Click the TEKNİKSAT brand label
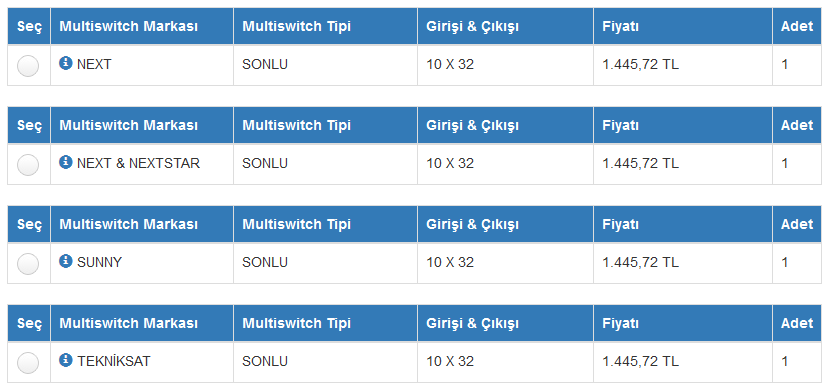Viewport: 828px width, 388px height. (114, 361)
